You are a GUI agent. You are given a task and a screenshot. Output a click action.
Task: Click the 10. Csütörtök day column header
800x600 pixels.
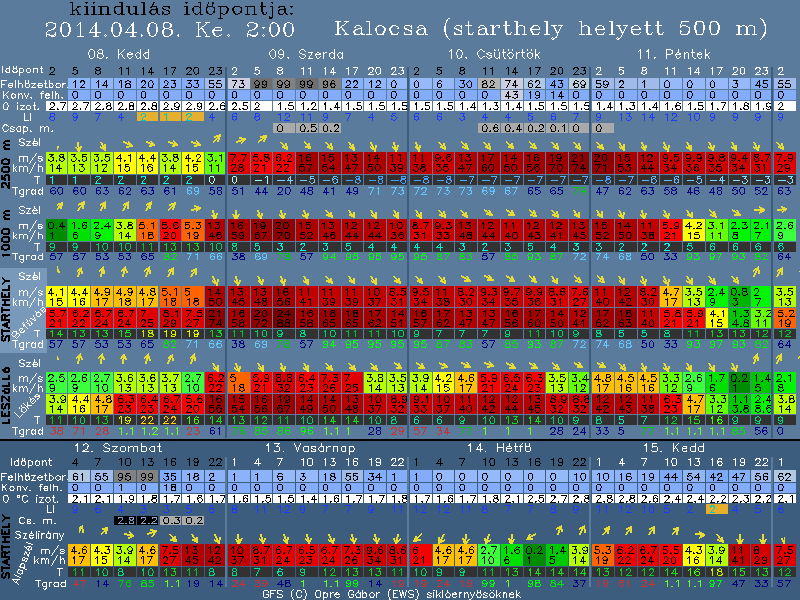pyautogui.click(x=490, y=52)
